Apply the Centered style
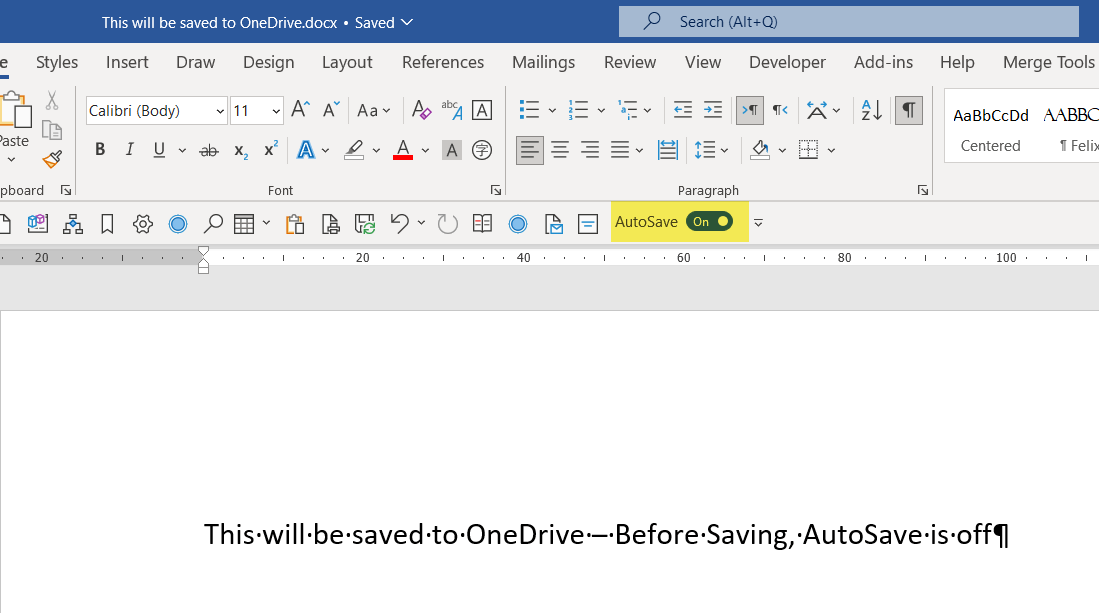 (x=990, y=128)
